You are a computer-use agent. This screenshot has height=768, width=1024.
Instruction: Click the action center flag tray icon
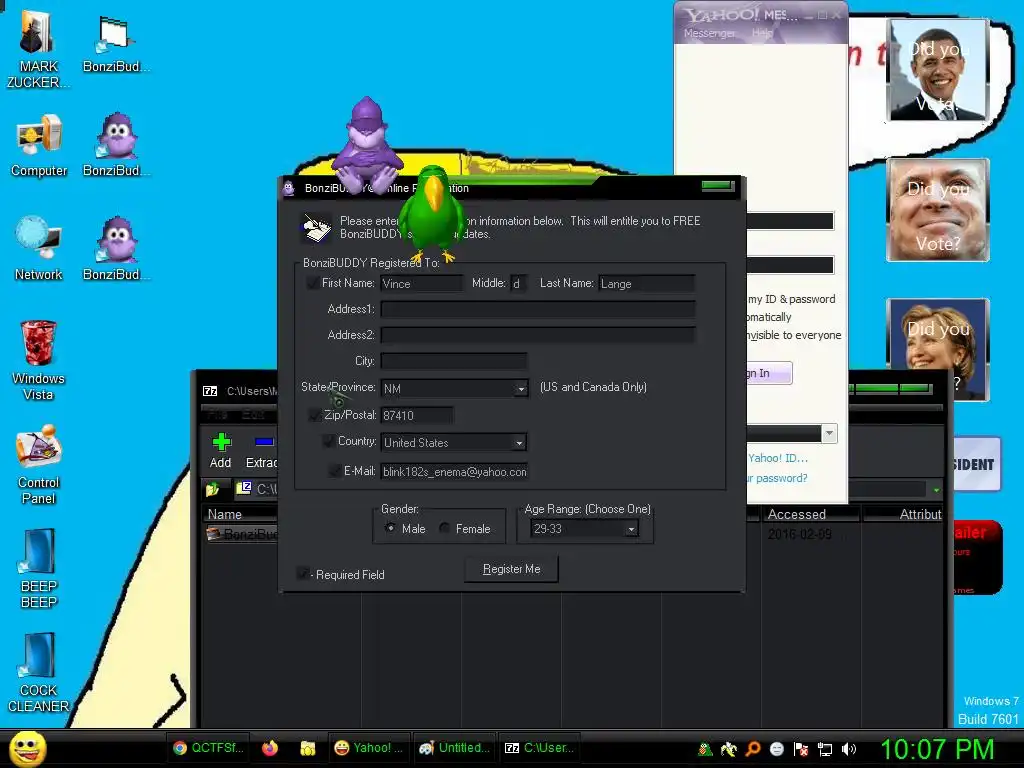point(801,749)
